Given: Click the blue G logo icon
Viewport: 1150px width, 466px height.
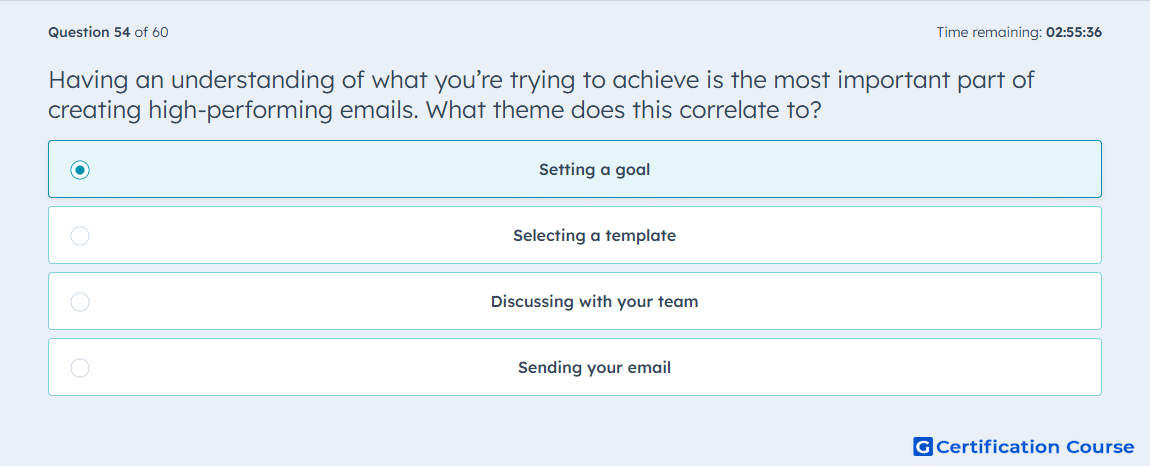Looking at the screenshot, I should [x=923, y=446].
